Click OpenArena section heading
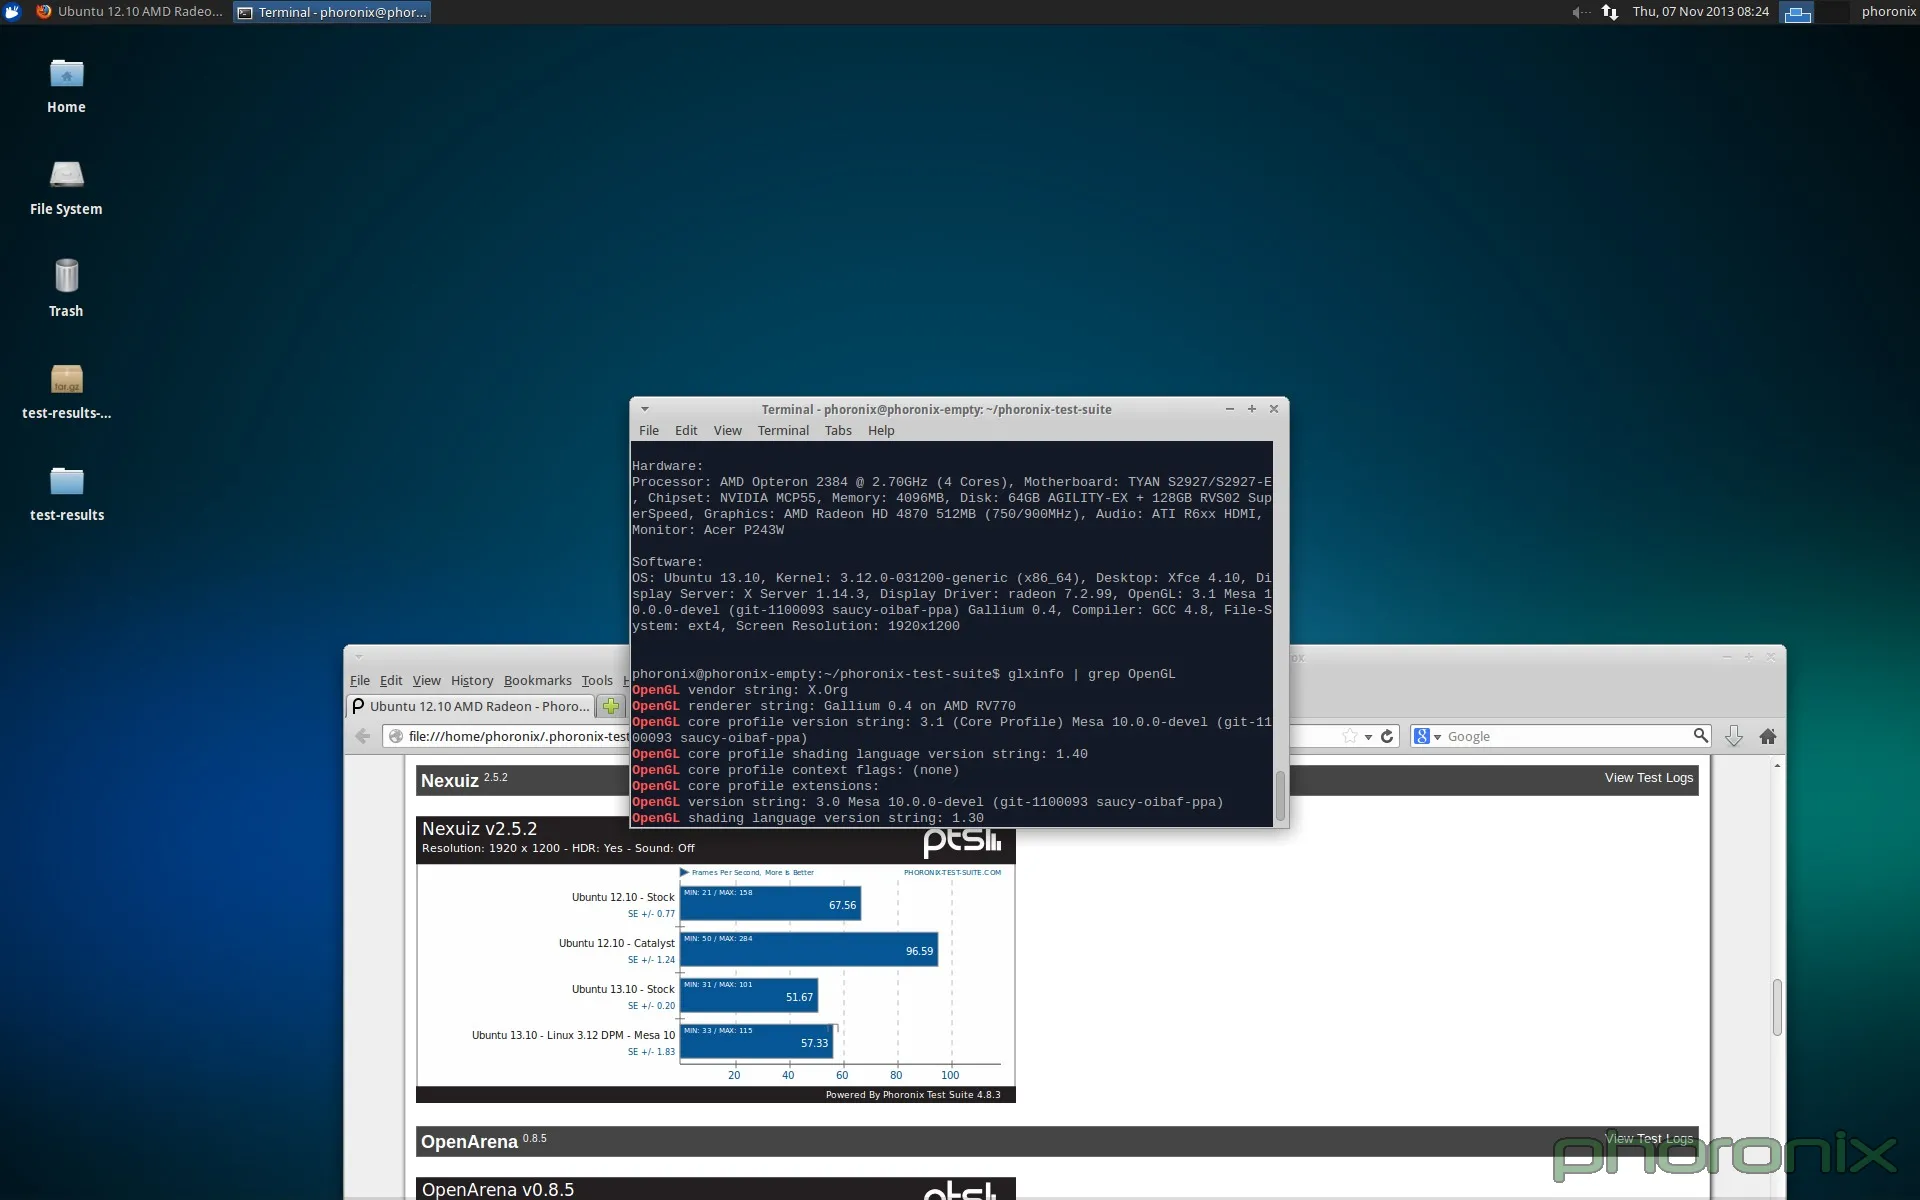 click(x=469, y=1142)
